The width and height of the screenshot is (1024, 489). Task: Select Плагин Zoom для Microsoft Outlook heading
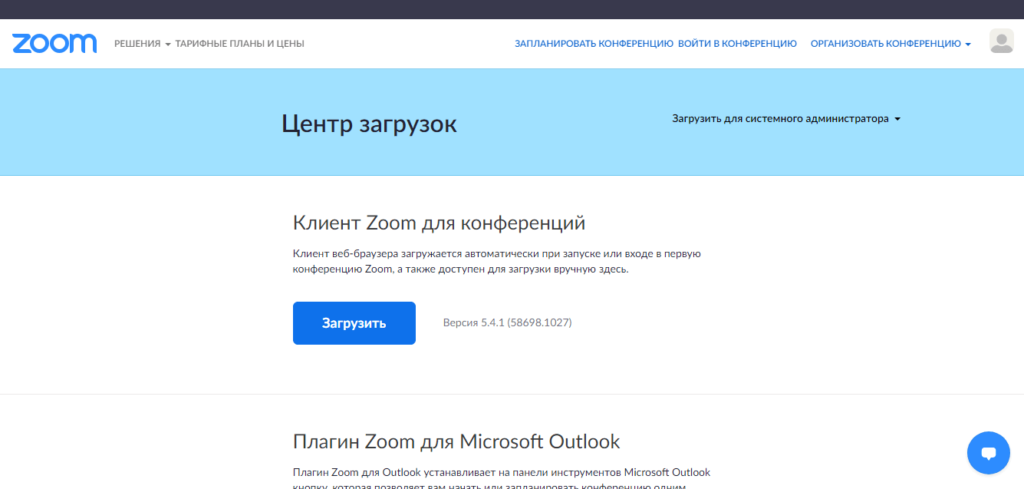tap(456, 441)
